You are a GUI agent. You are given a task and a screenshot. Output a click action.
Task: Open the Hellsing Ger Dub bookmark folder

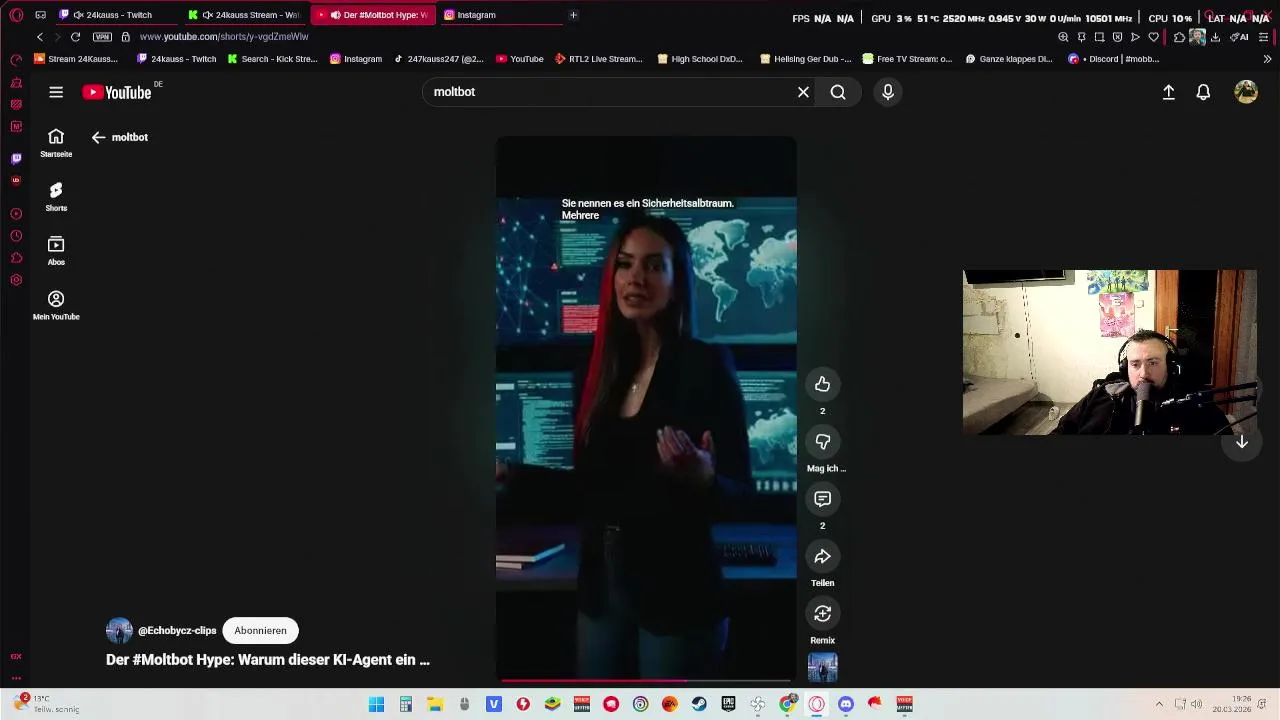(x=805, y=59)
